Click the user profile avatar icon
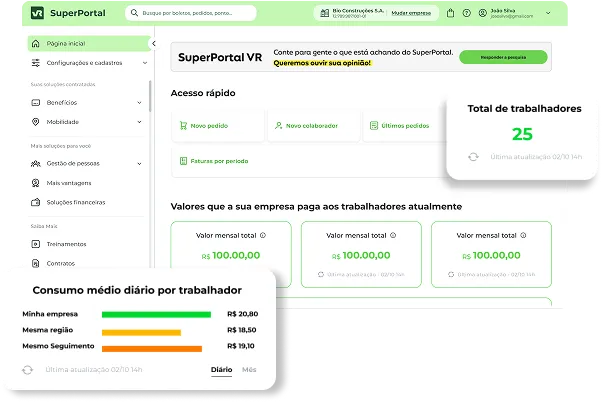Screen dimensions: 602x403 coord(483,13)
